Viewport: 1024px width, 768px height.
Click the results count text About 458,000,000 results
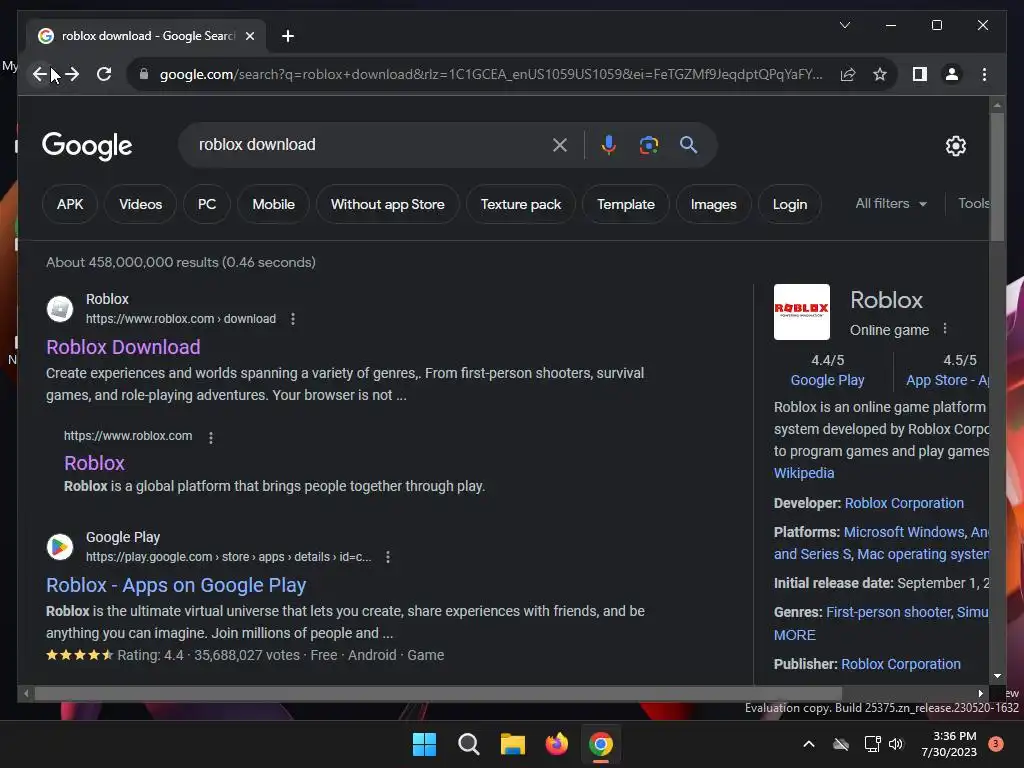click(x=181, y=263)
